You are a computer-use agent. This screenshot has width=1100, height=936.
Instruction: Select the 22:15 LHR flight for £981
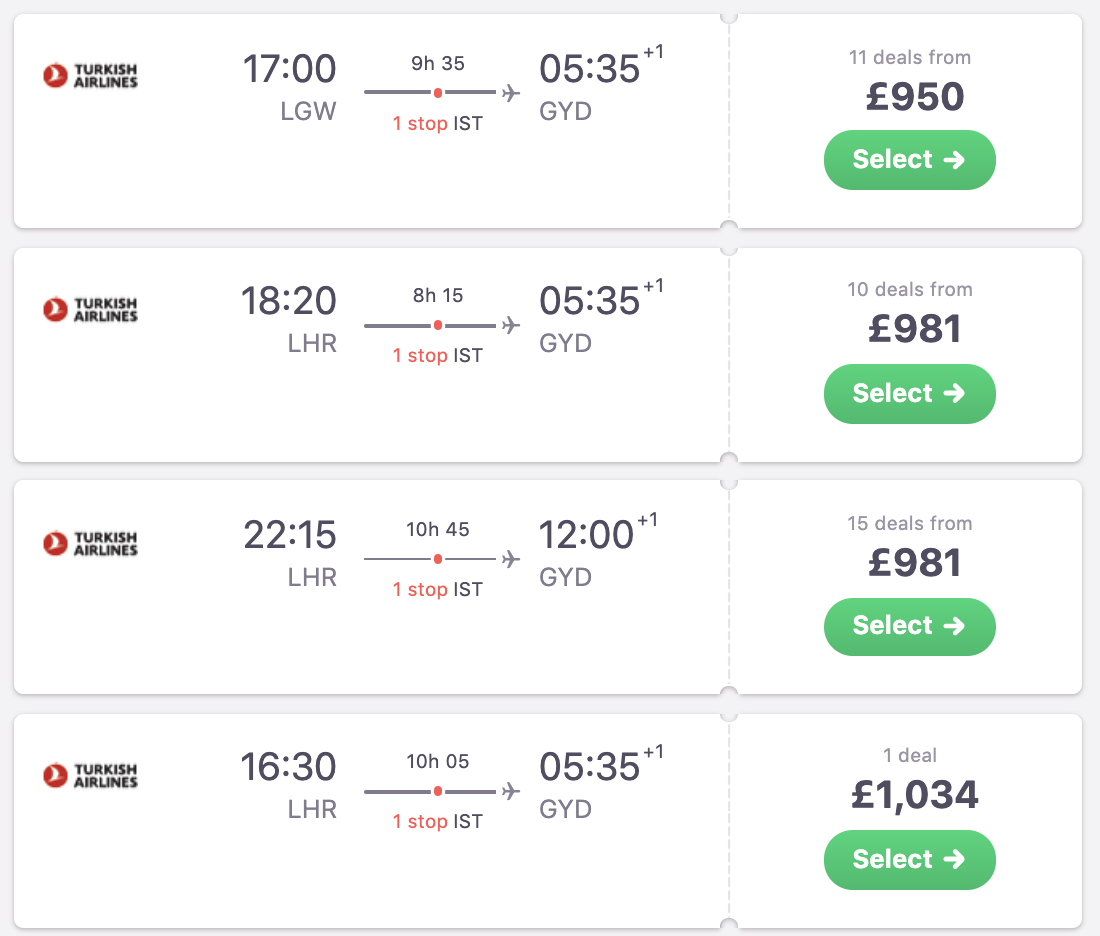(909, 626)
